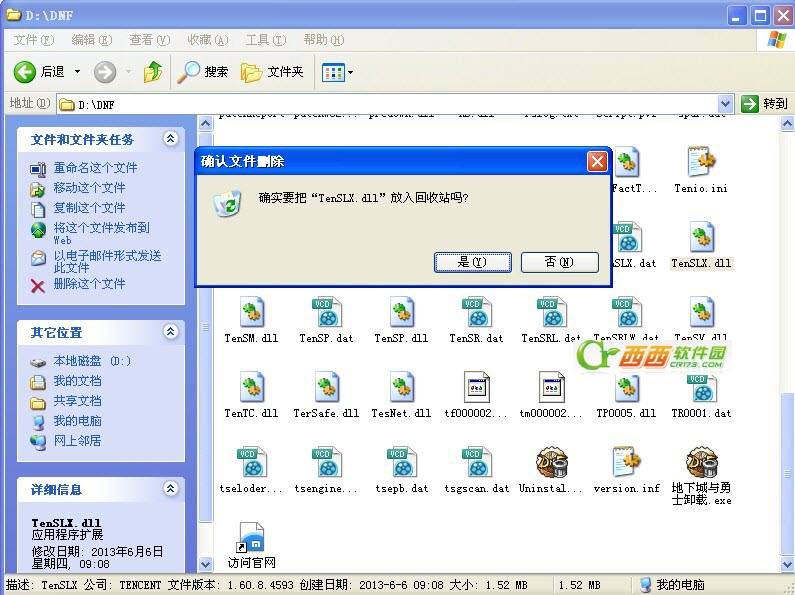Open the Back history dropdown arrow
Image resolution: width=795 pixels, height=595 pixels.
coord(78,72)
